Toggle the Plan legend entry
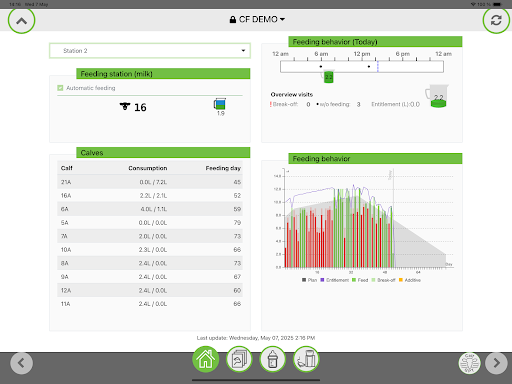Image resolution: width=512 pixels, height=384 pixels. coord(309,280)
